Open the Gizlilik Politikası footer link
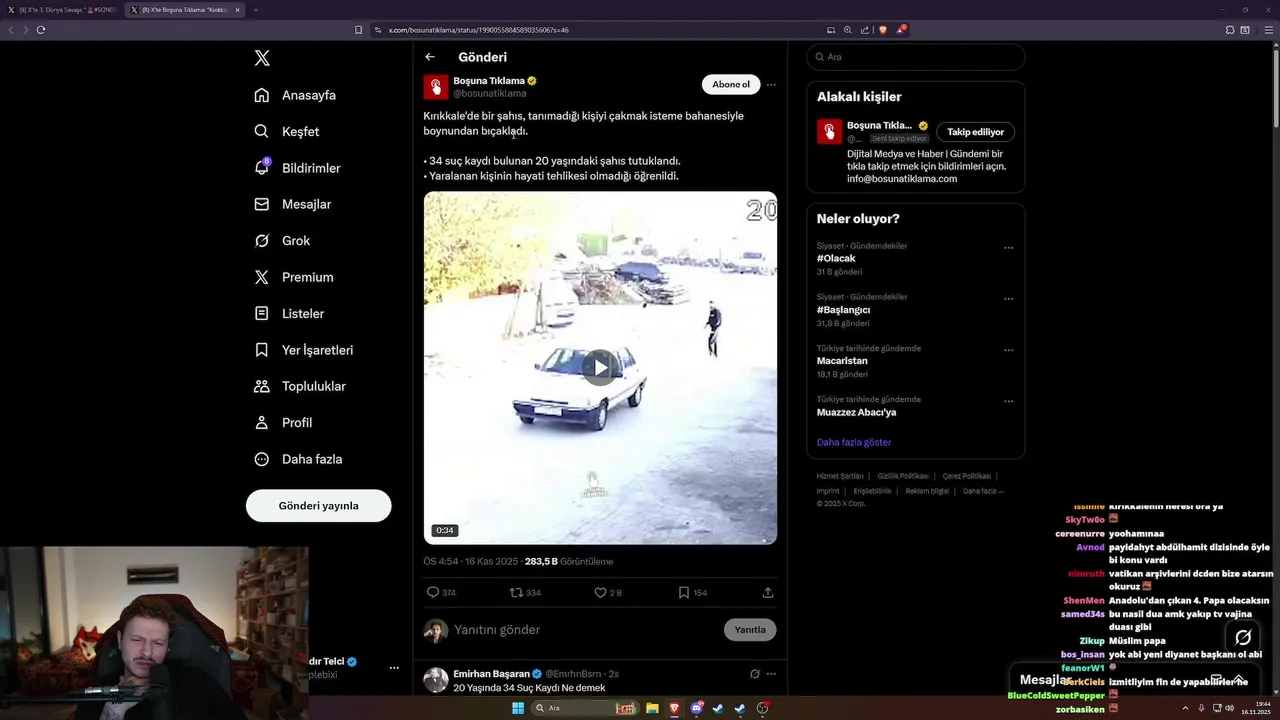The width and height of the screenshot is (1280, 720). coord(903,476)
